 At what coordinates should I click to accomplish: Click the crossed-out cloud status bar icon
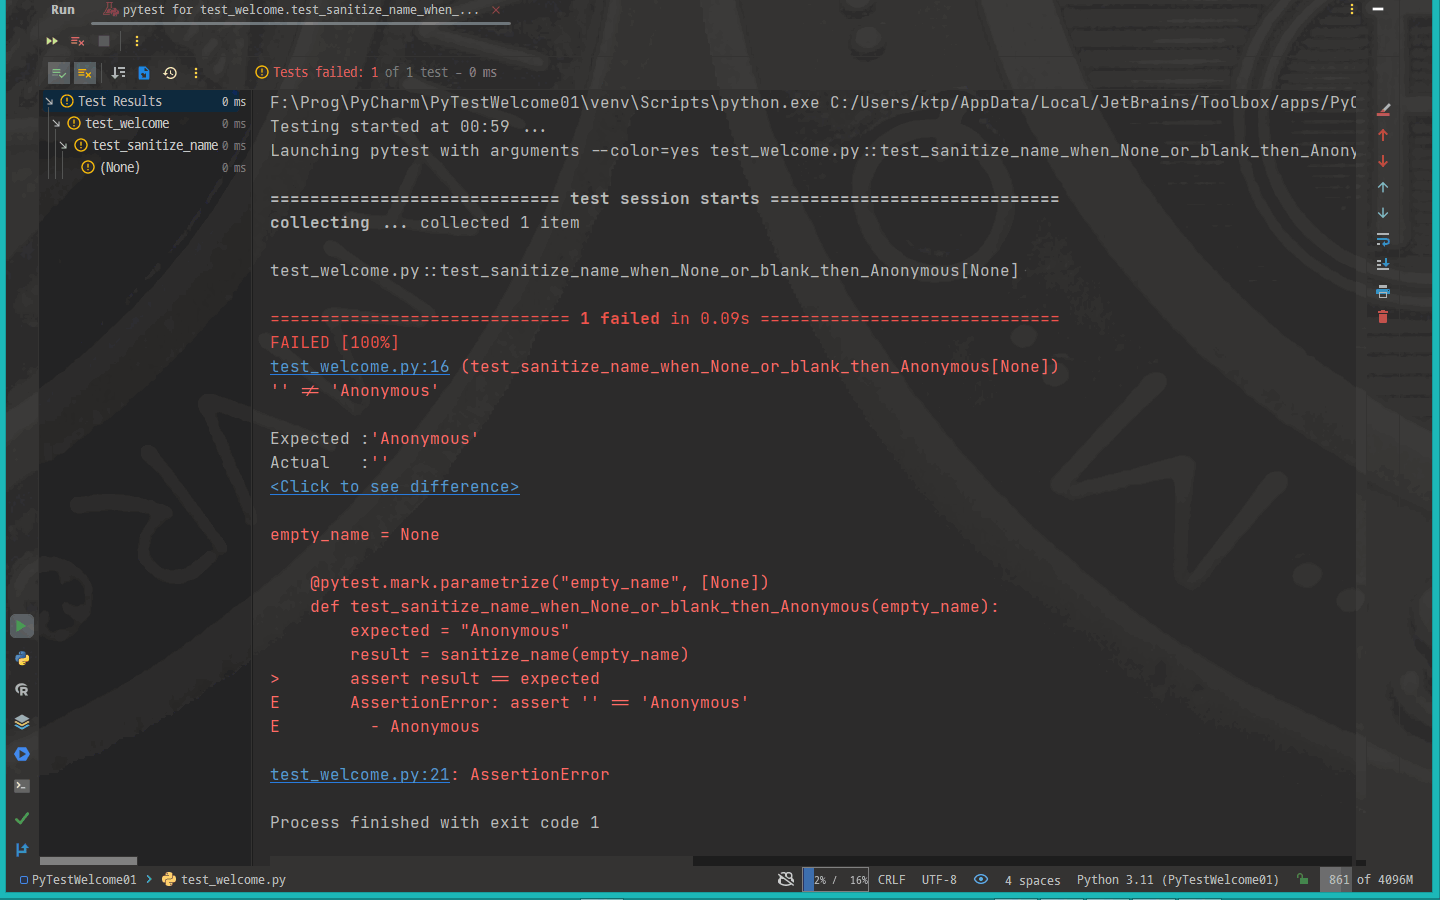[x=786, y=880]
